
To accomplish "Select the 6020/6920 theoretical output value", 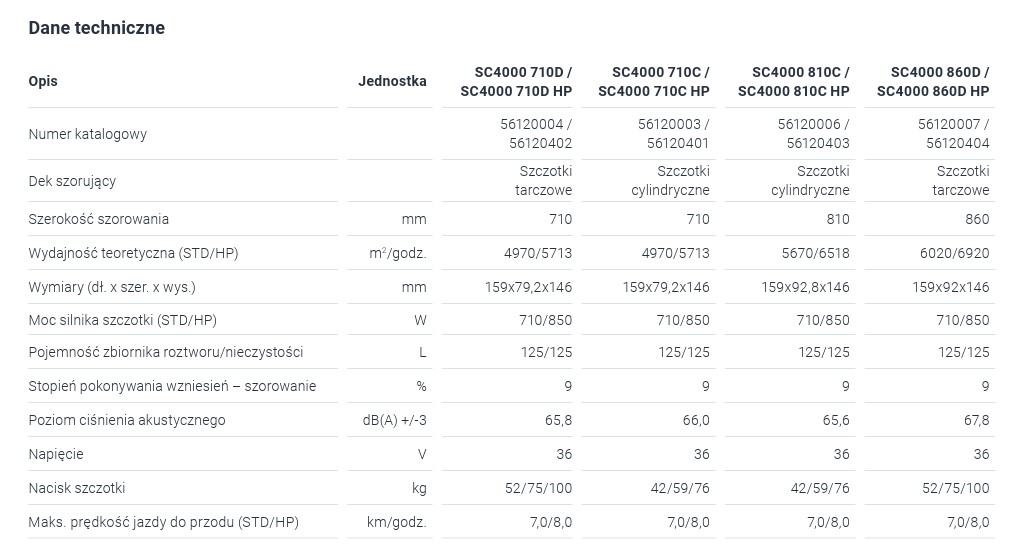I will pyautogui.click(x=955, y=253).
